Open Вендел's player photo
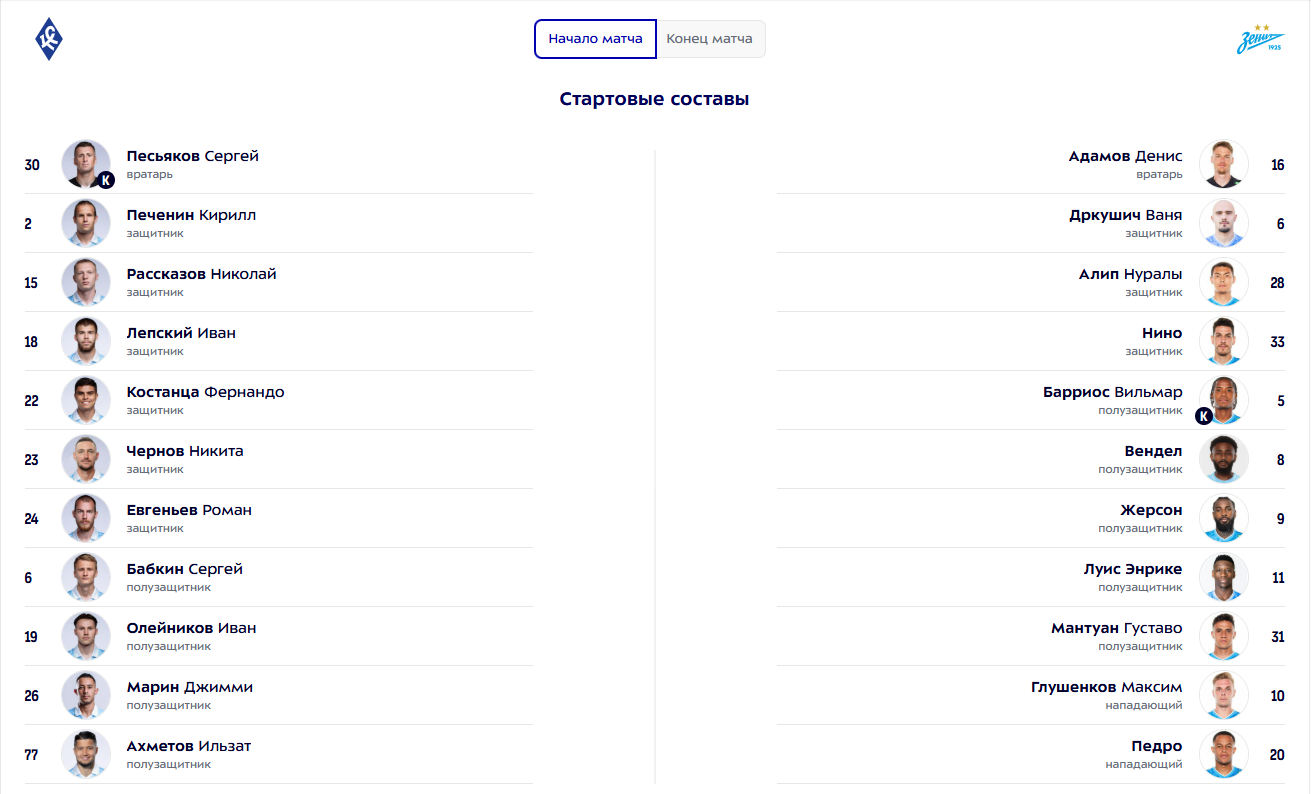Screen dimensions: 1311x794 (1224, 459)
